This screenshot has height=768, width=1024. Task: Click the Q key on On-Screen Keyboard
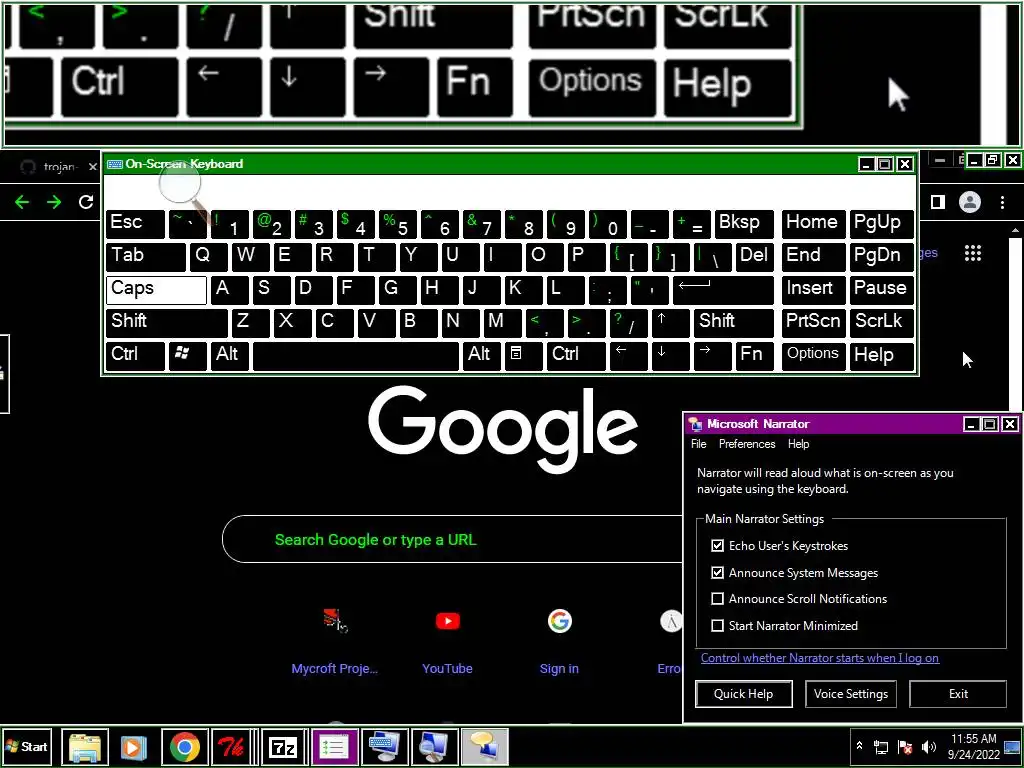coord(208,257)
